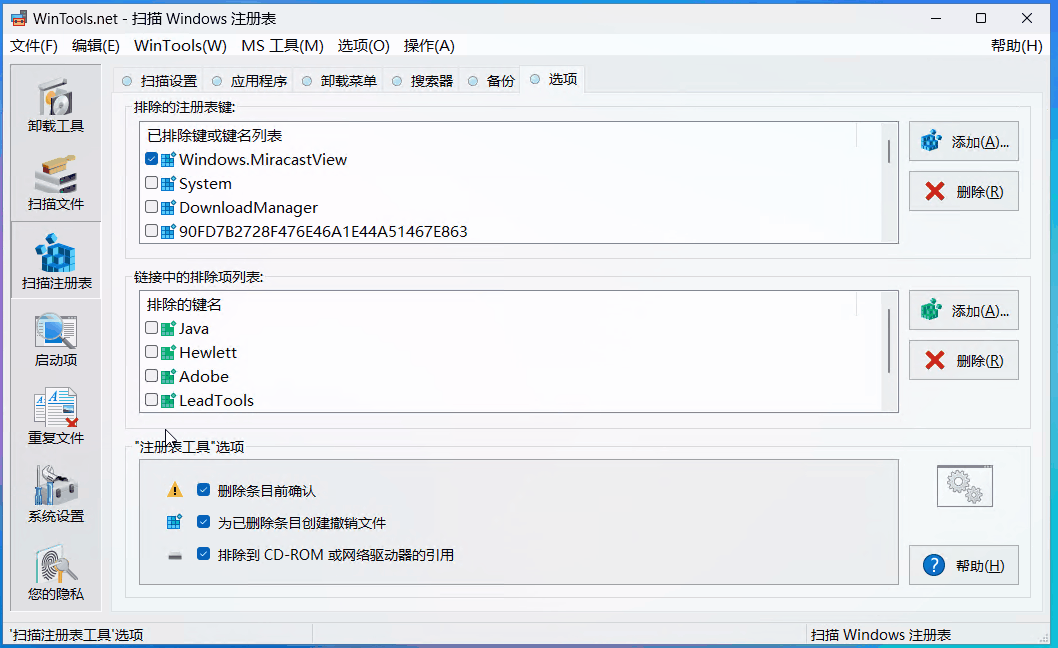
Task: Click the drive icon by CD-ROM option
Action: click(x=175, y=556)
